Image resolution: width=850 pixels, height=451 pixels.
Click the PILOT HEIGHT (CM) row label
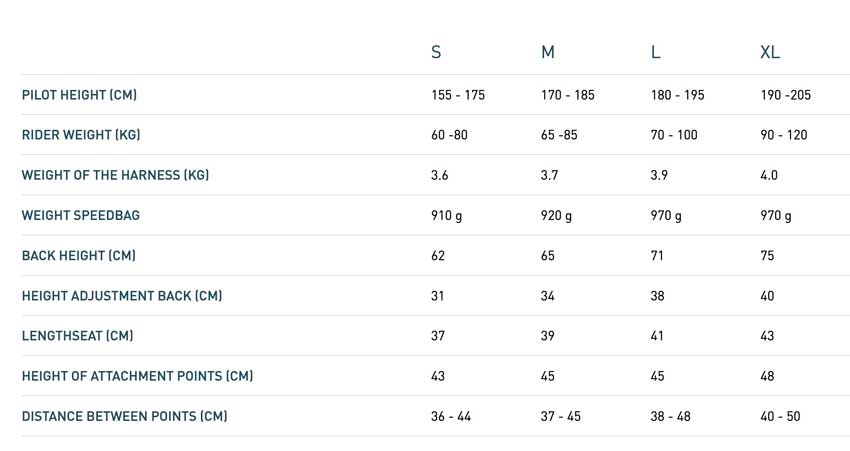pos(79,95)
